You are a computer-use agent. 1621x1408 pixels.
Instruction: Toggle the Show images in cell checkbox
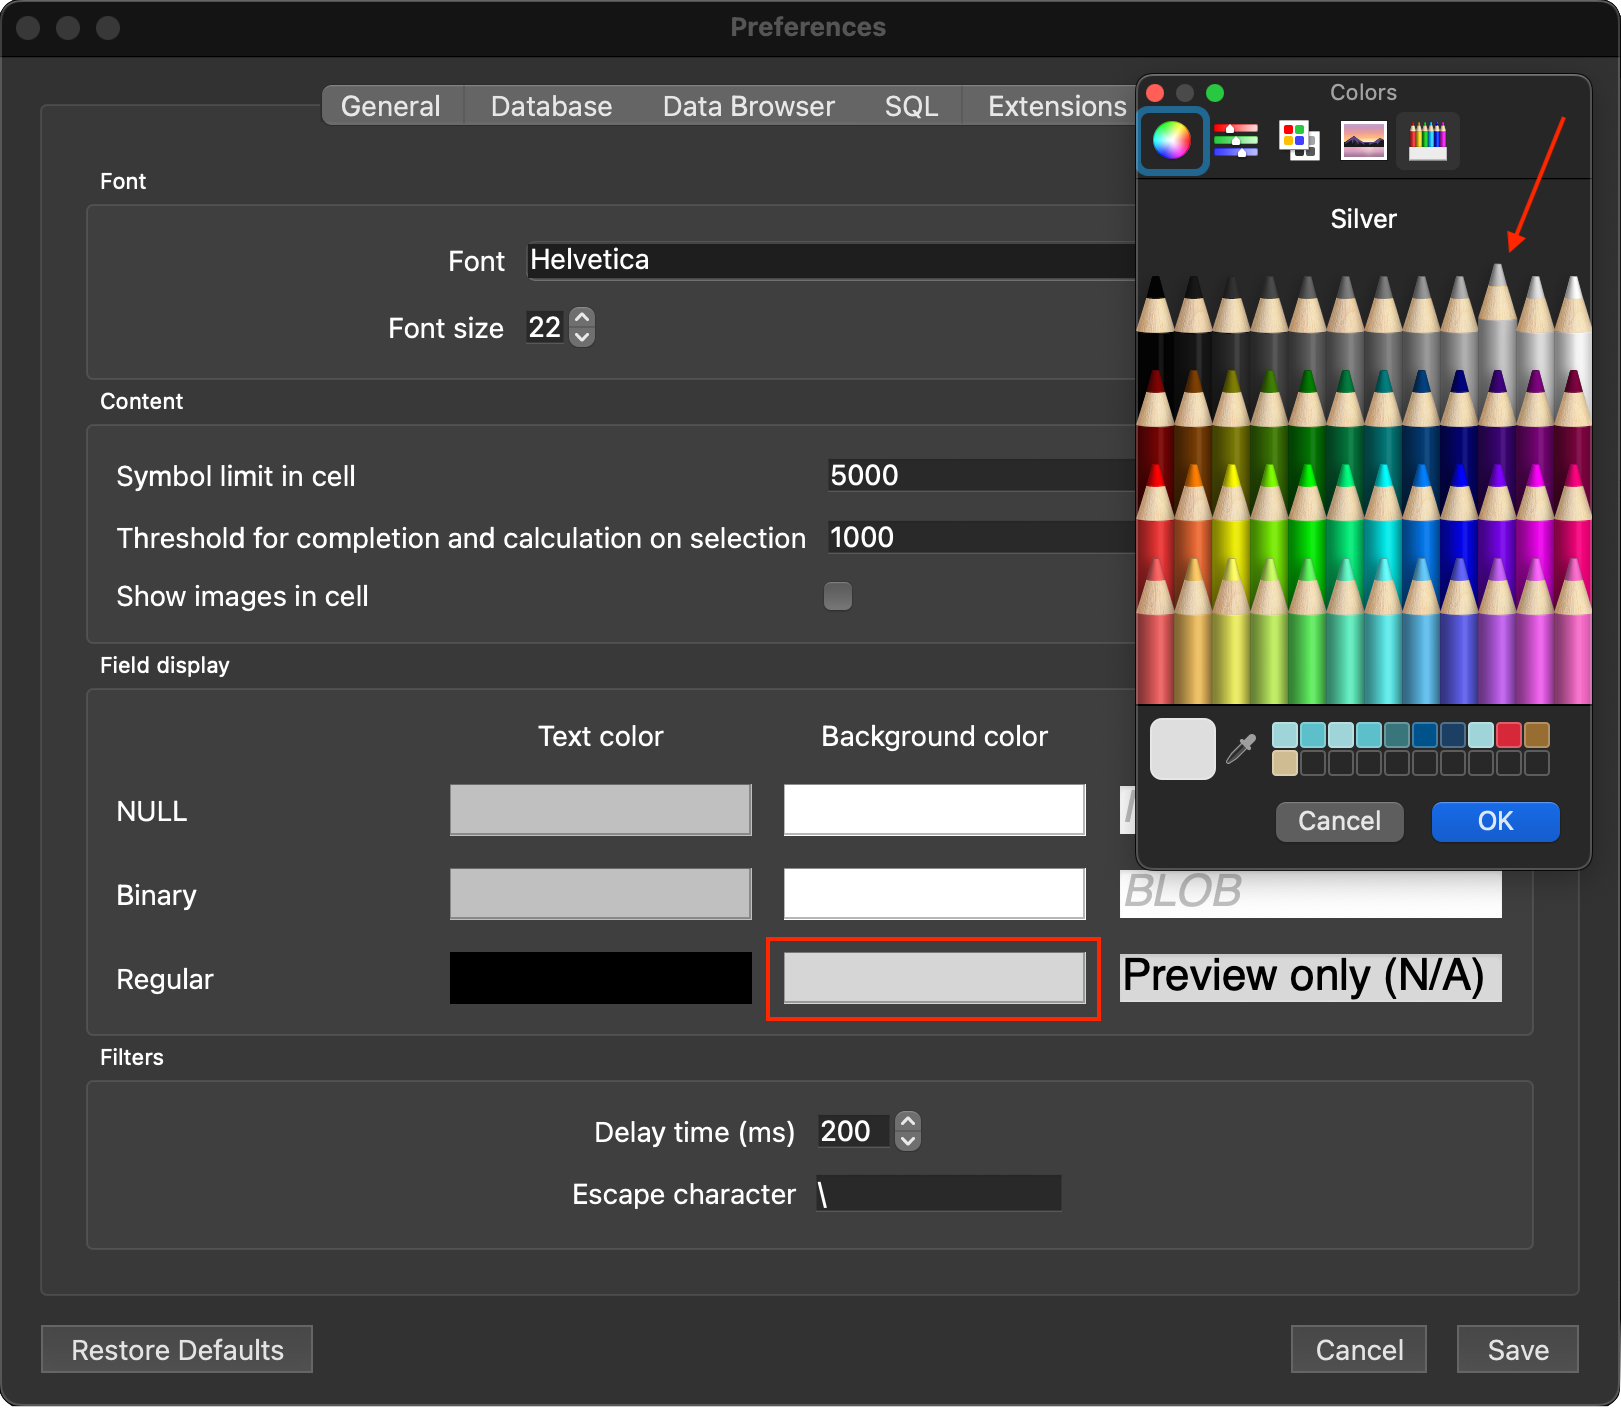click(x=837, y=596)
